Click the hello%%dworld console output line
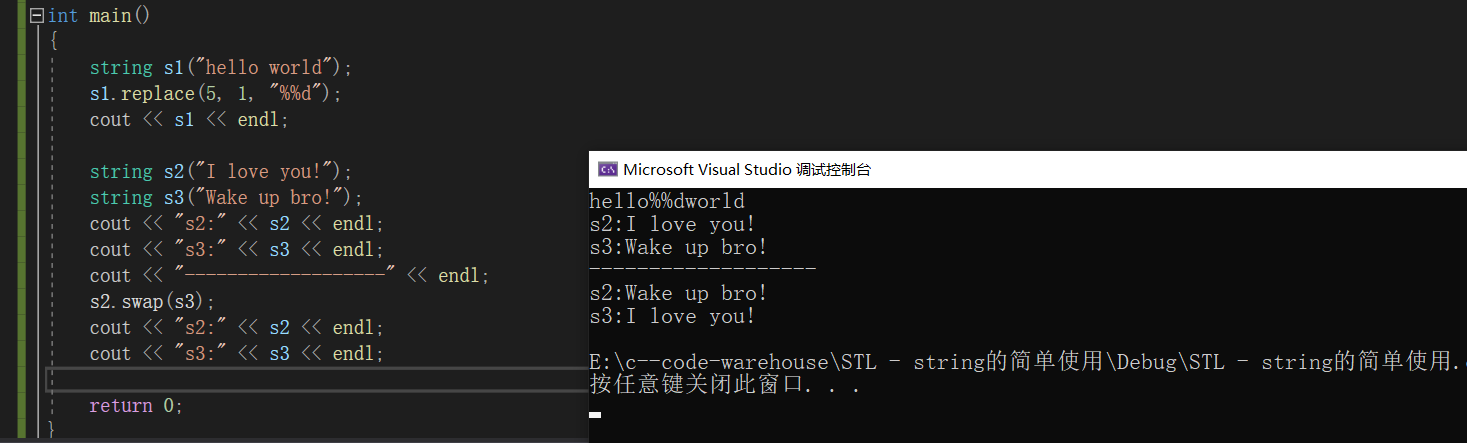This screenshot has width=1467, height=443. (x=667, y=202)
